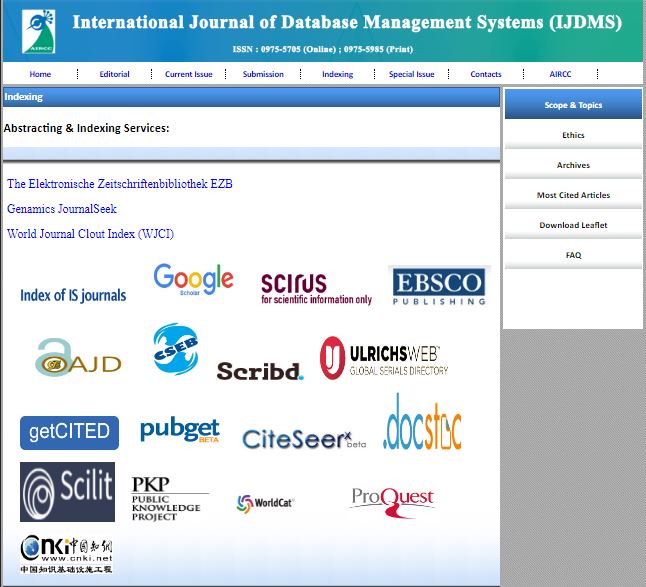646x587 pixels.
Task: Click the Ulrichsweb Global Serials Directory logo
Action: pyautogui.click(x=384, y=358)
